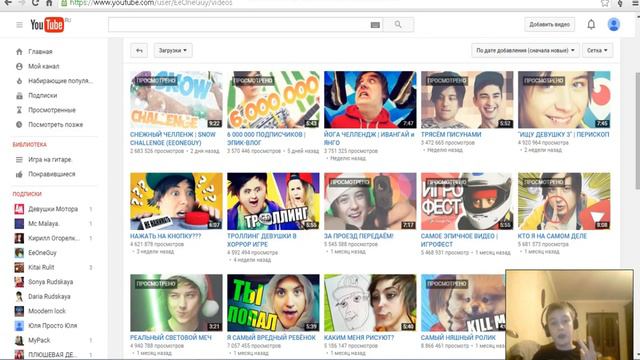The height and width of the screenshot is (360, 640).
Task: Open the РЕАЛЬНЫЙ СВЕТОВОЙ МЕЧ video title
Action: [171, 338]
